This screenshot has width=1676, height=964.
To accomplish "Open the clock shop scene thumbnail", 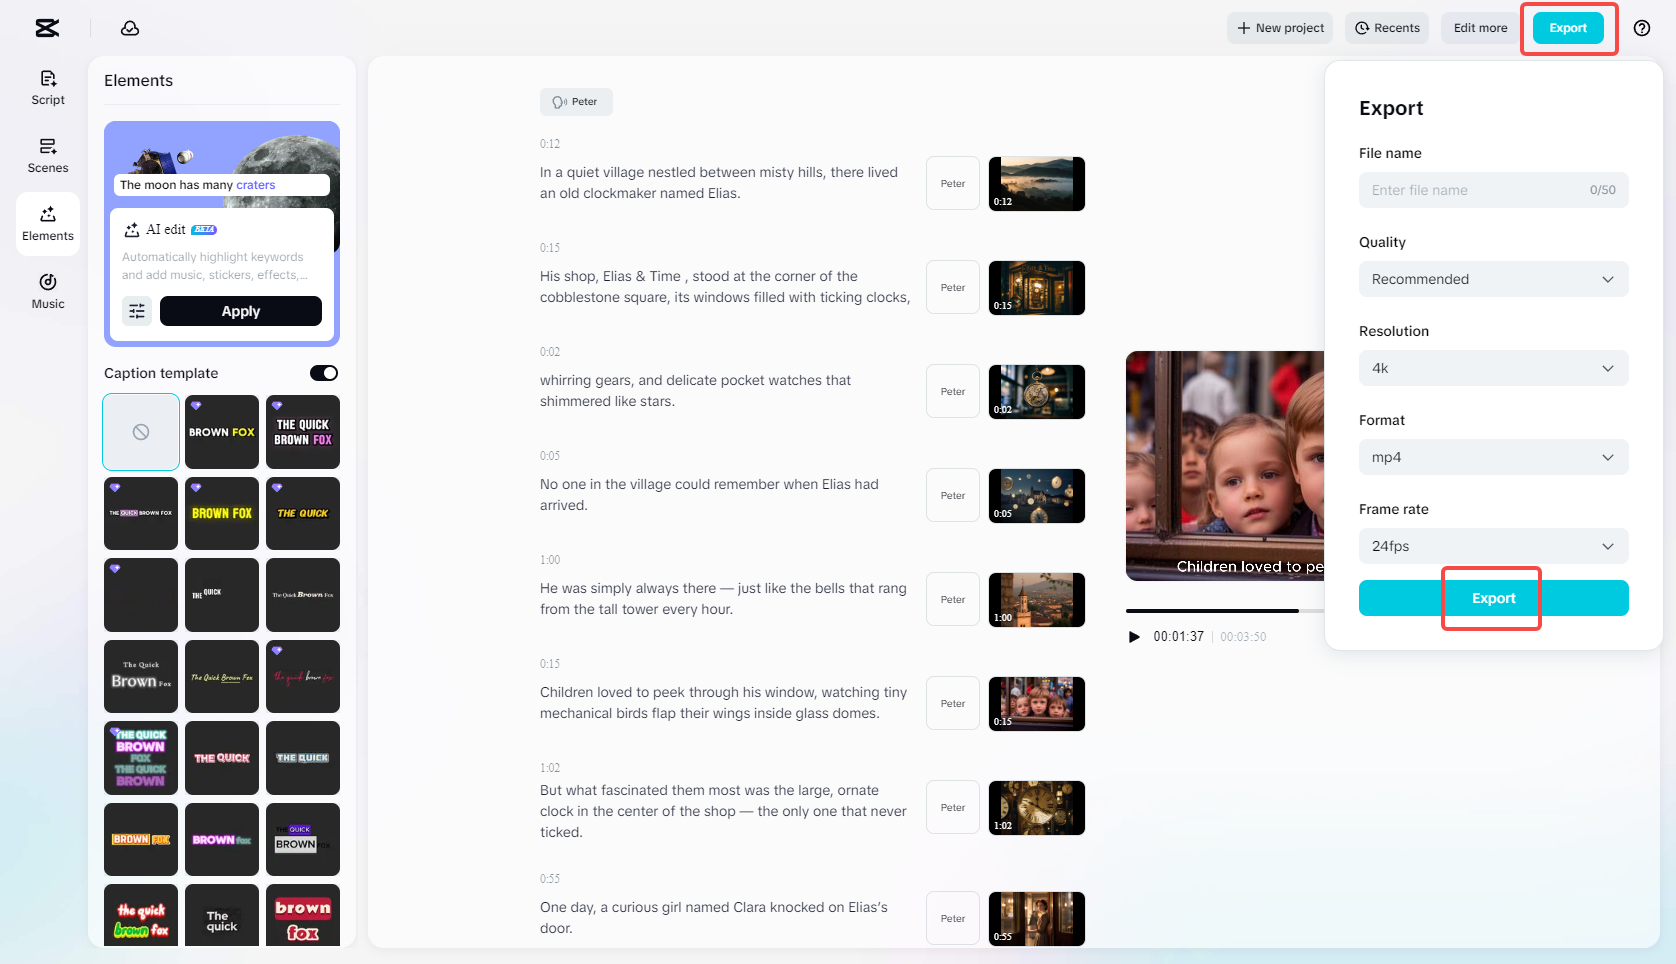I will tap(1037, 288).
